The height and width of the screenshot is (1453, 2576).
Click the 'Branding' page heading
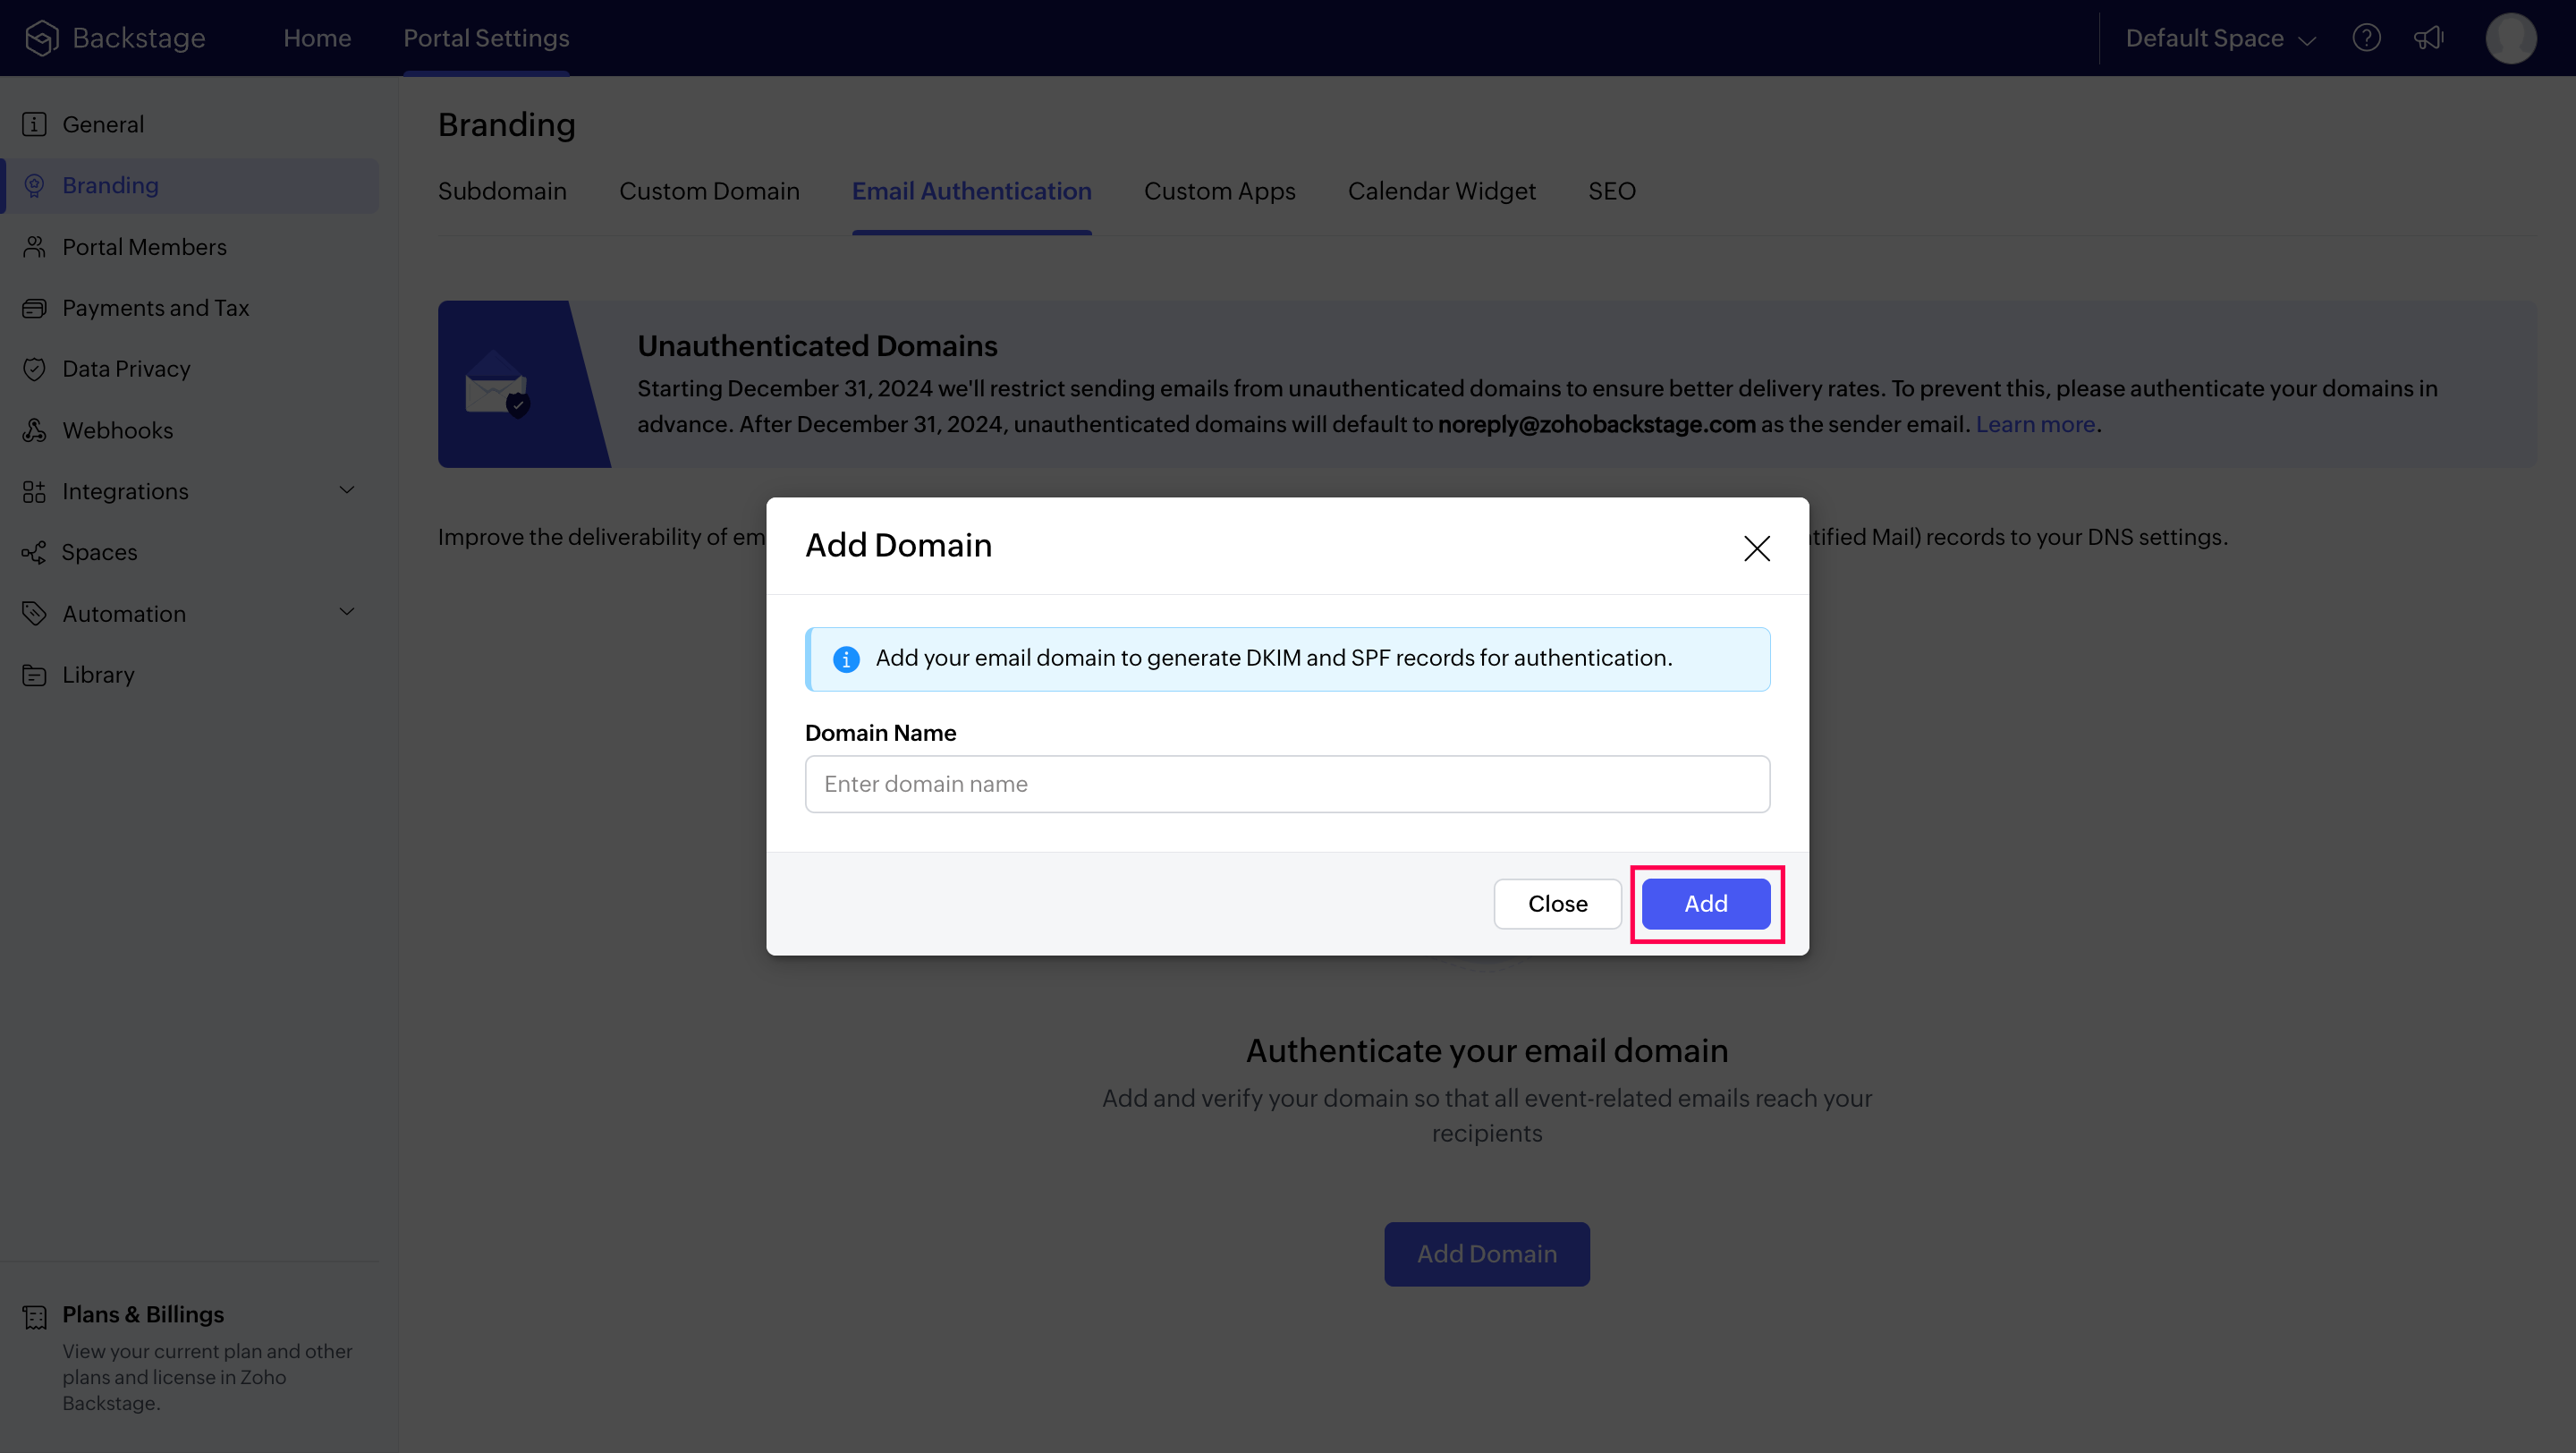506,124
